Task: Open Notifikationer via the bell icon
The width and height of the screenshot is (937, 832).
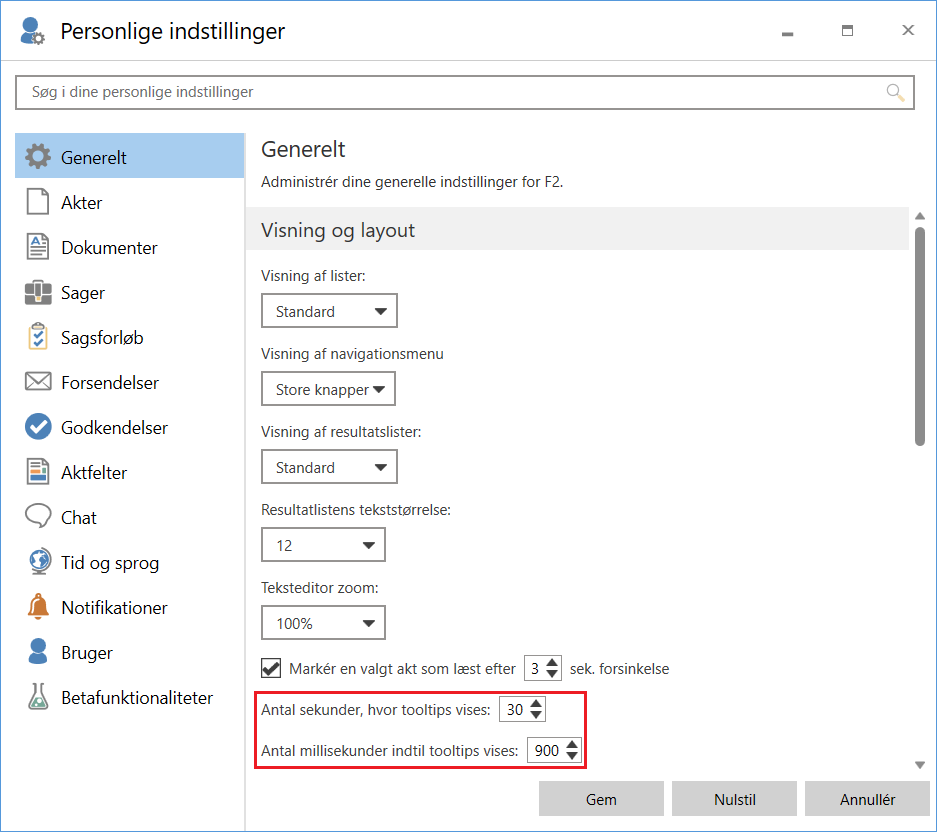Action: pyautogui.click(x=36, y=606)
